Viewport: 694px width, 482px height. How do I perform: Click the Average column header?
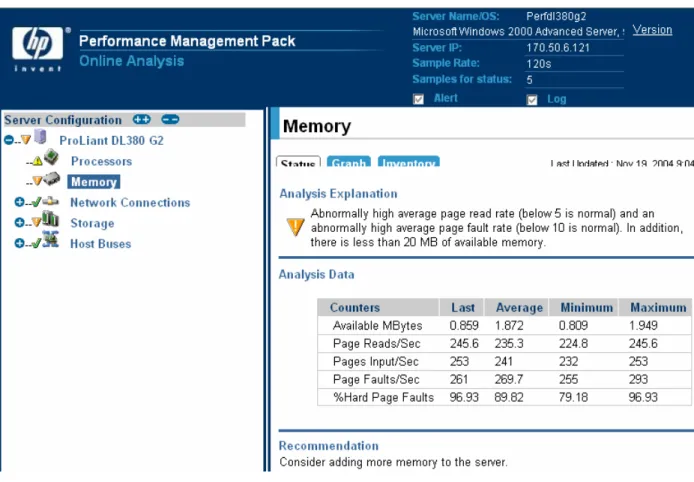[519, 308]
